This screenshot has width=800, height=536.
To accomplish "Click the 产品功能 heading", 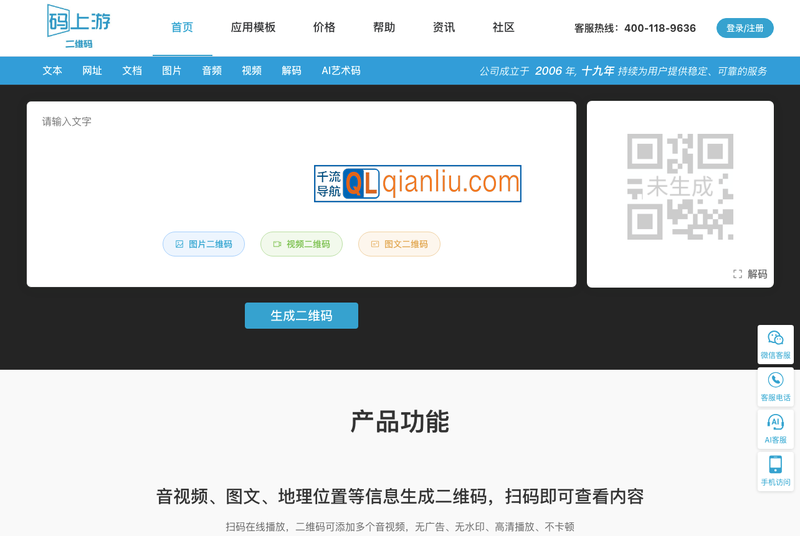I will click(x=399, y=422).
